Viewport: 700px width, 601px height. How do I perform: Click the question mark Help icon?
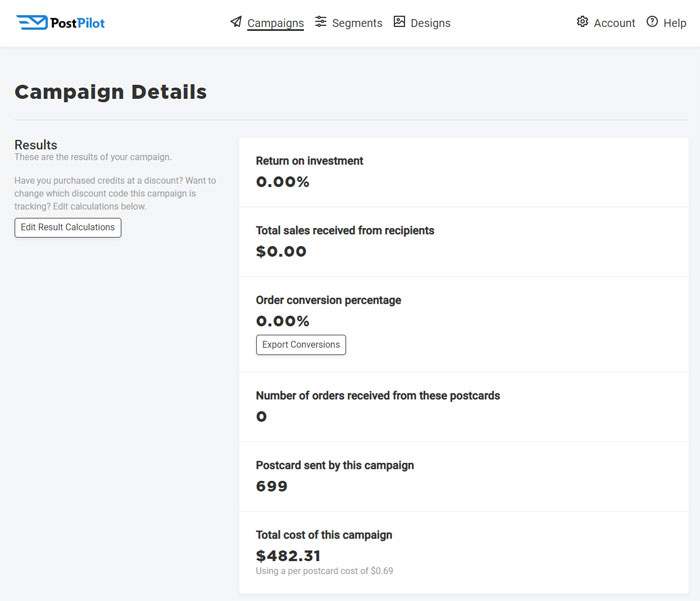point(652,21)
